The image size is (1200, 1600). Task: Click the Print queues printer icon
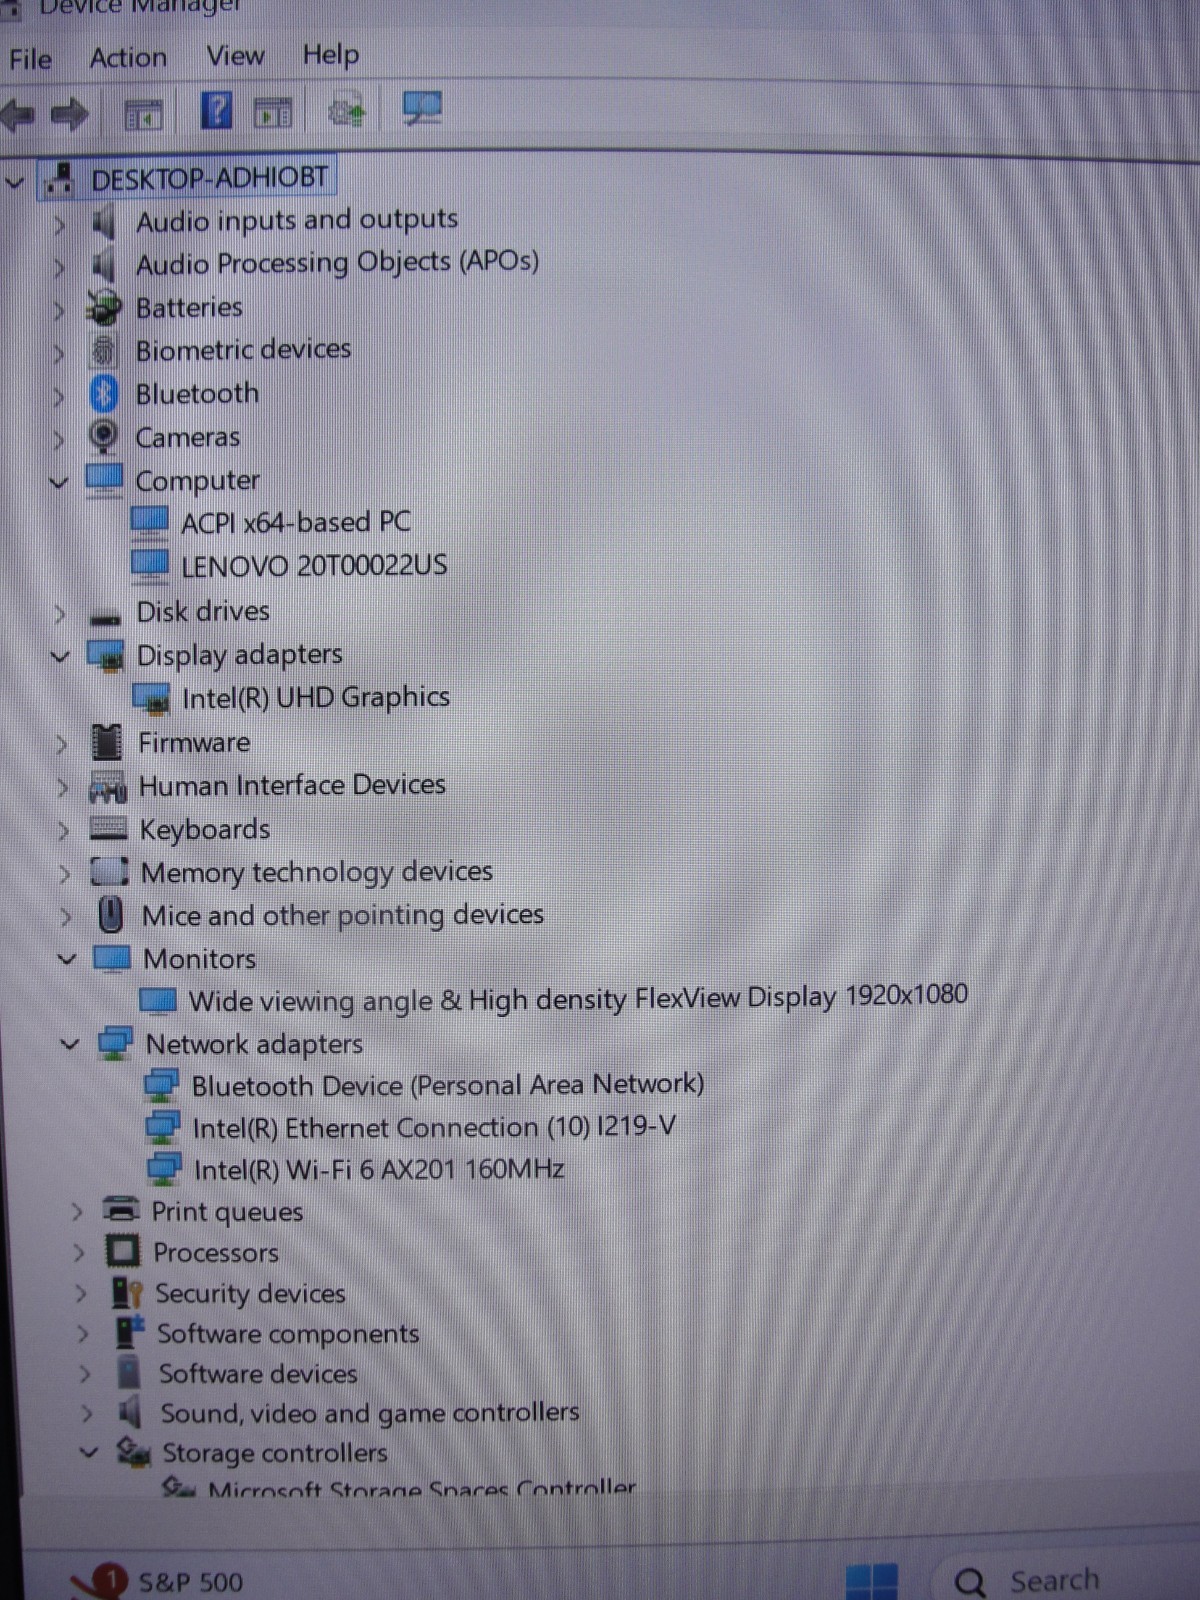point(121,1210)
